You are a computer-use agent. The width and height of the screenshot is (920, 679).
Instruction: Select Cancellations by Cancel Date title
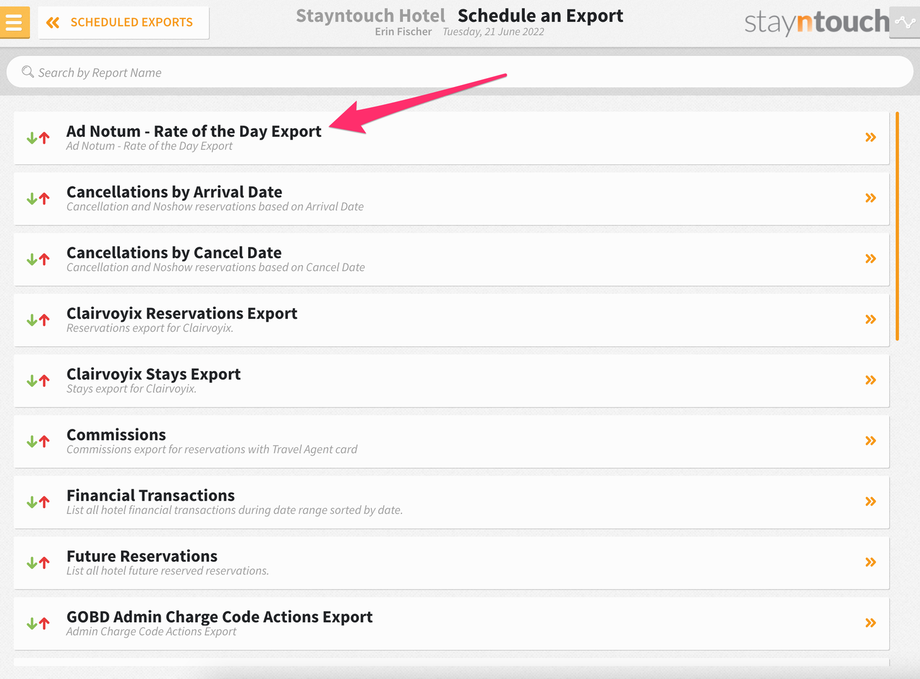tap(174, 252)
